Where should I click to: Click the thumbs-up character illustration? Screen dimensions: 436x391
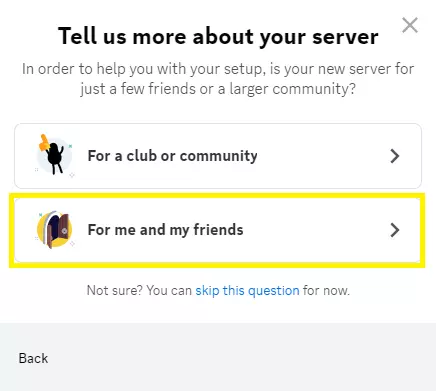coord(55,155)
